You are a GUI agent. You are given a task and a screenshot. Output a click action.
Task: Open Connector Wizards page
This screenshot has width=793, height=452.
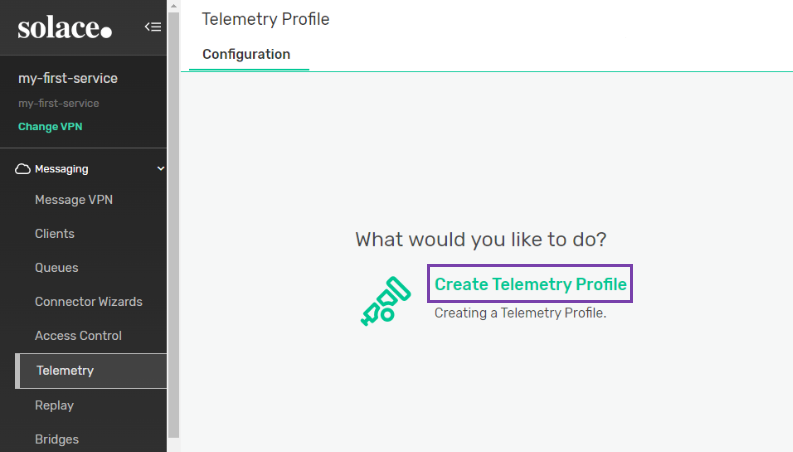click(x=88, y=302)
